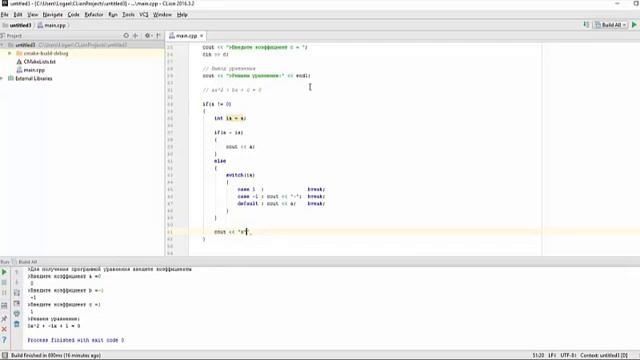Click the 'if(a != 0)' code line
Viewport: 640px width, 360px height.
click(217, 104)
